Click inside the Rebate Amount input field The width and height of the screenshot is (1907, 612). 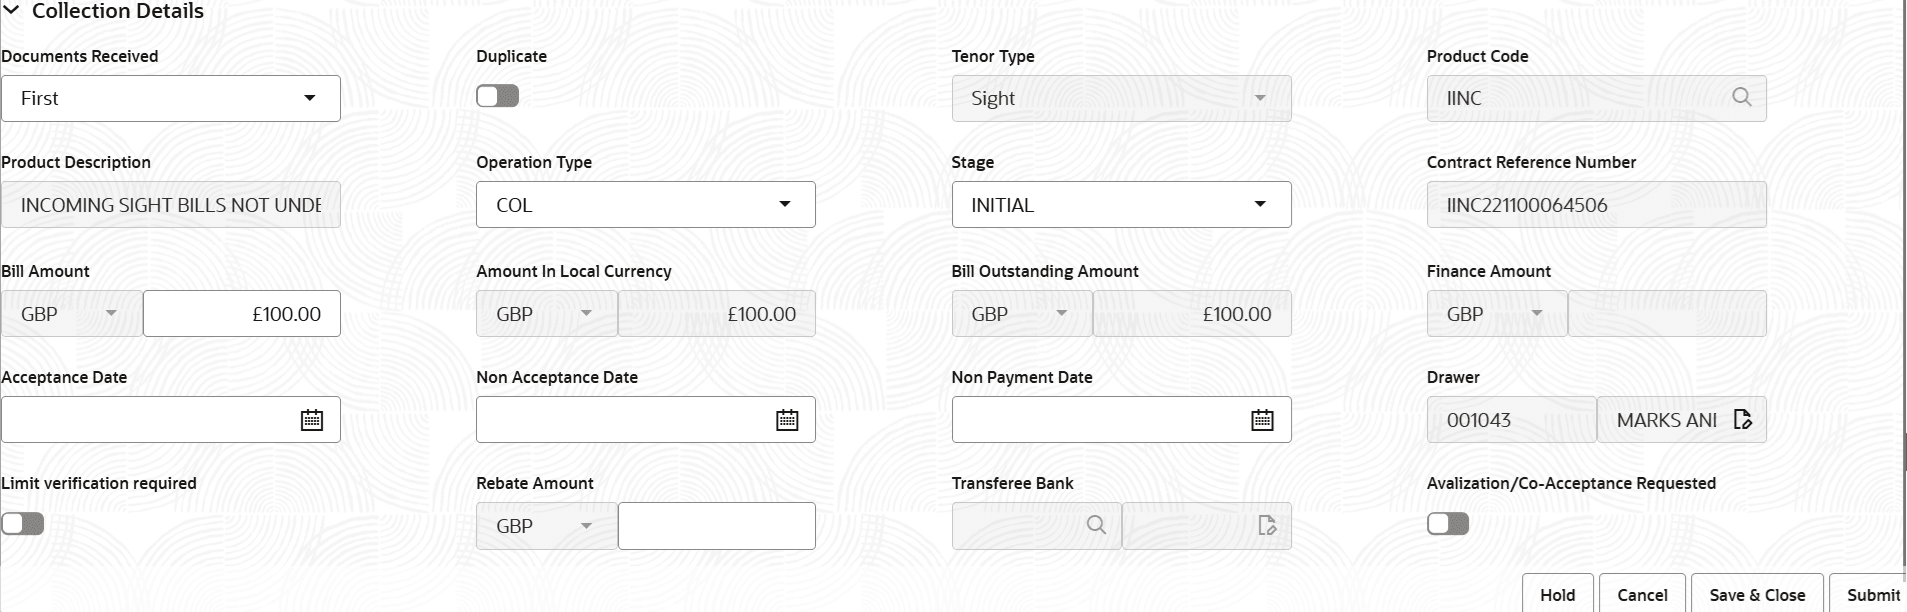tap(716, 525)
